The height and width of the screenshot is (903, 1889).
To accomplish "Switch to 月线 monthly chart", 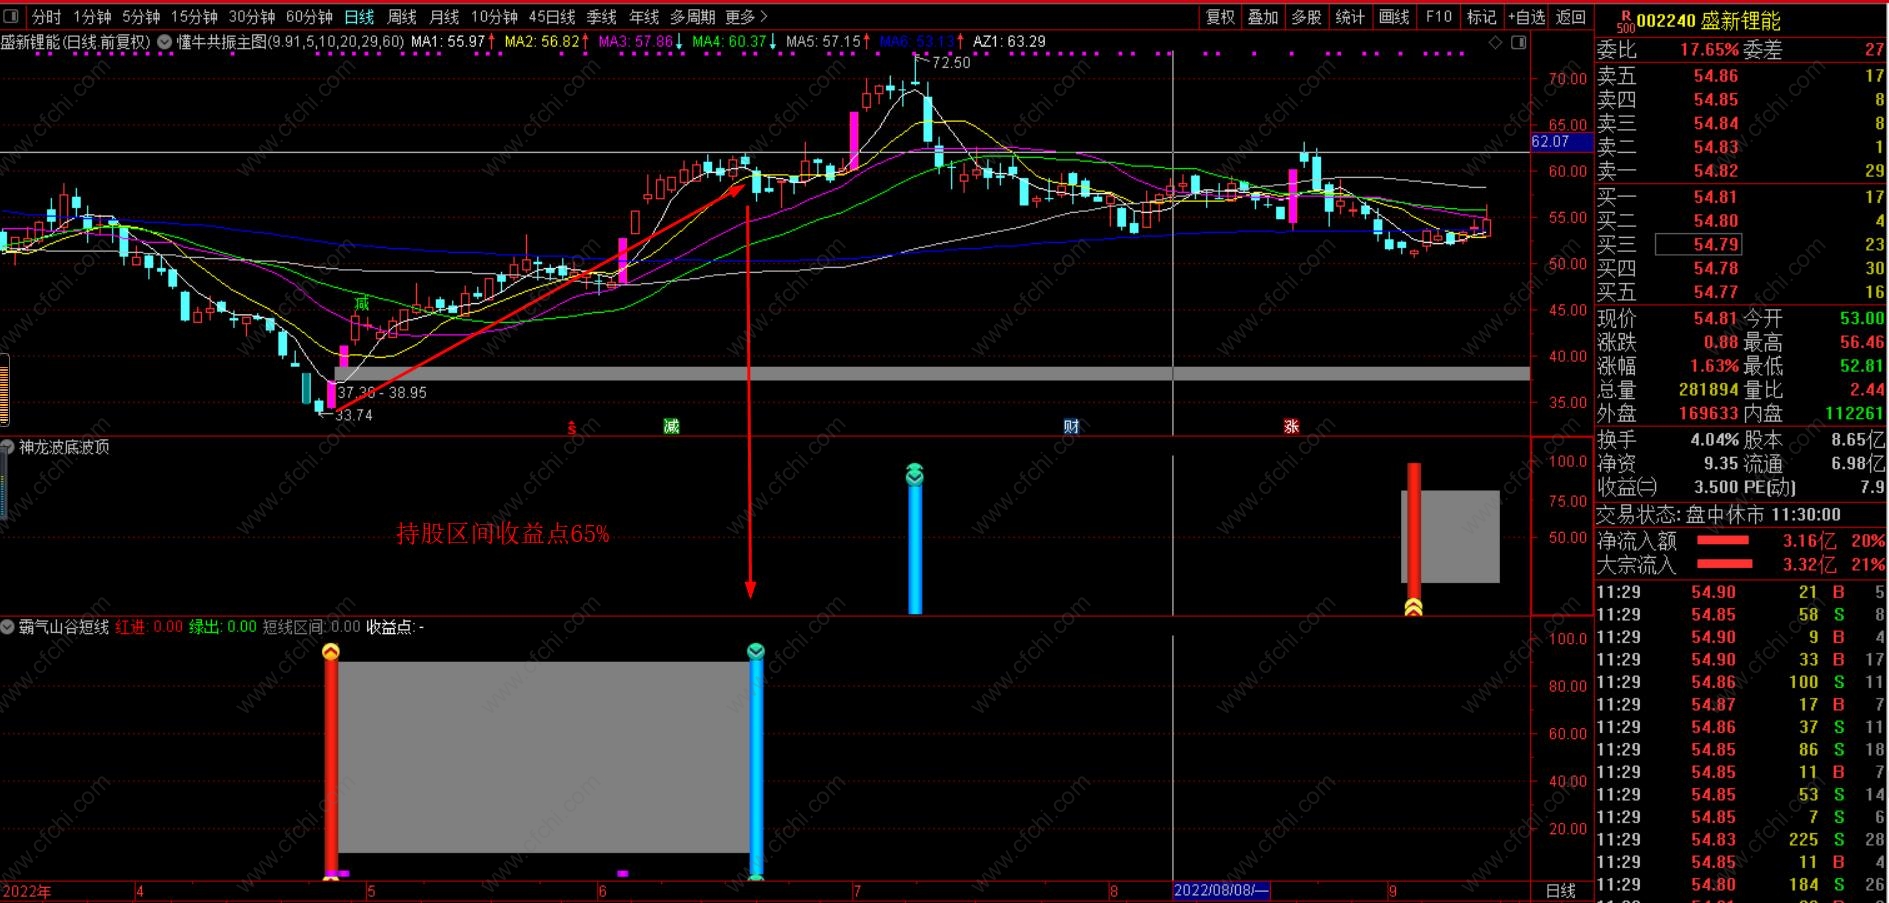I will point(444,17).
